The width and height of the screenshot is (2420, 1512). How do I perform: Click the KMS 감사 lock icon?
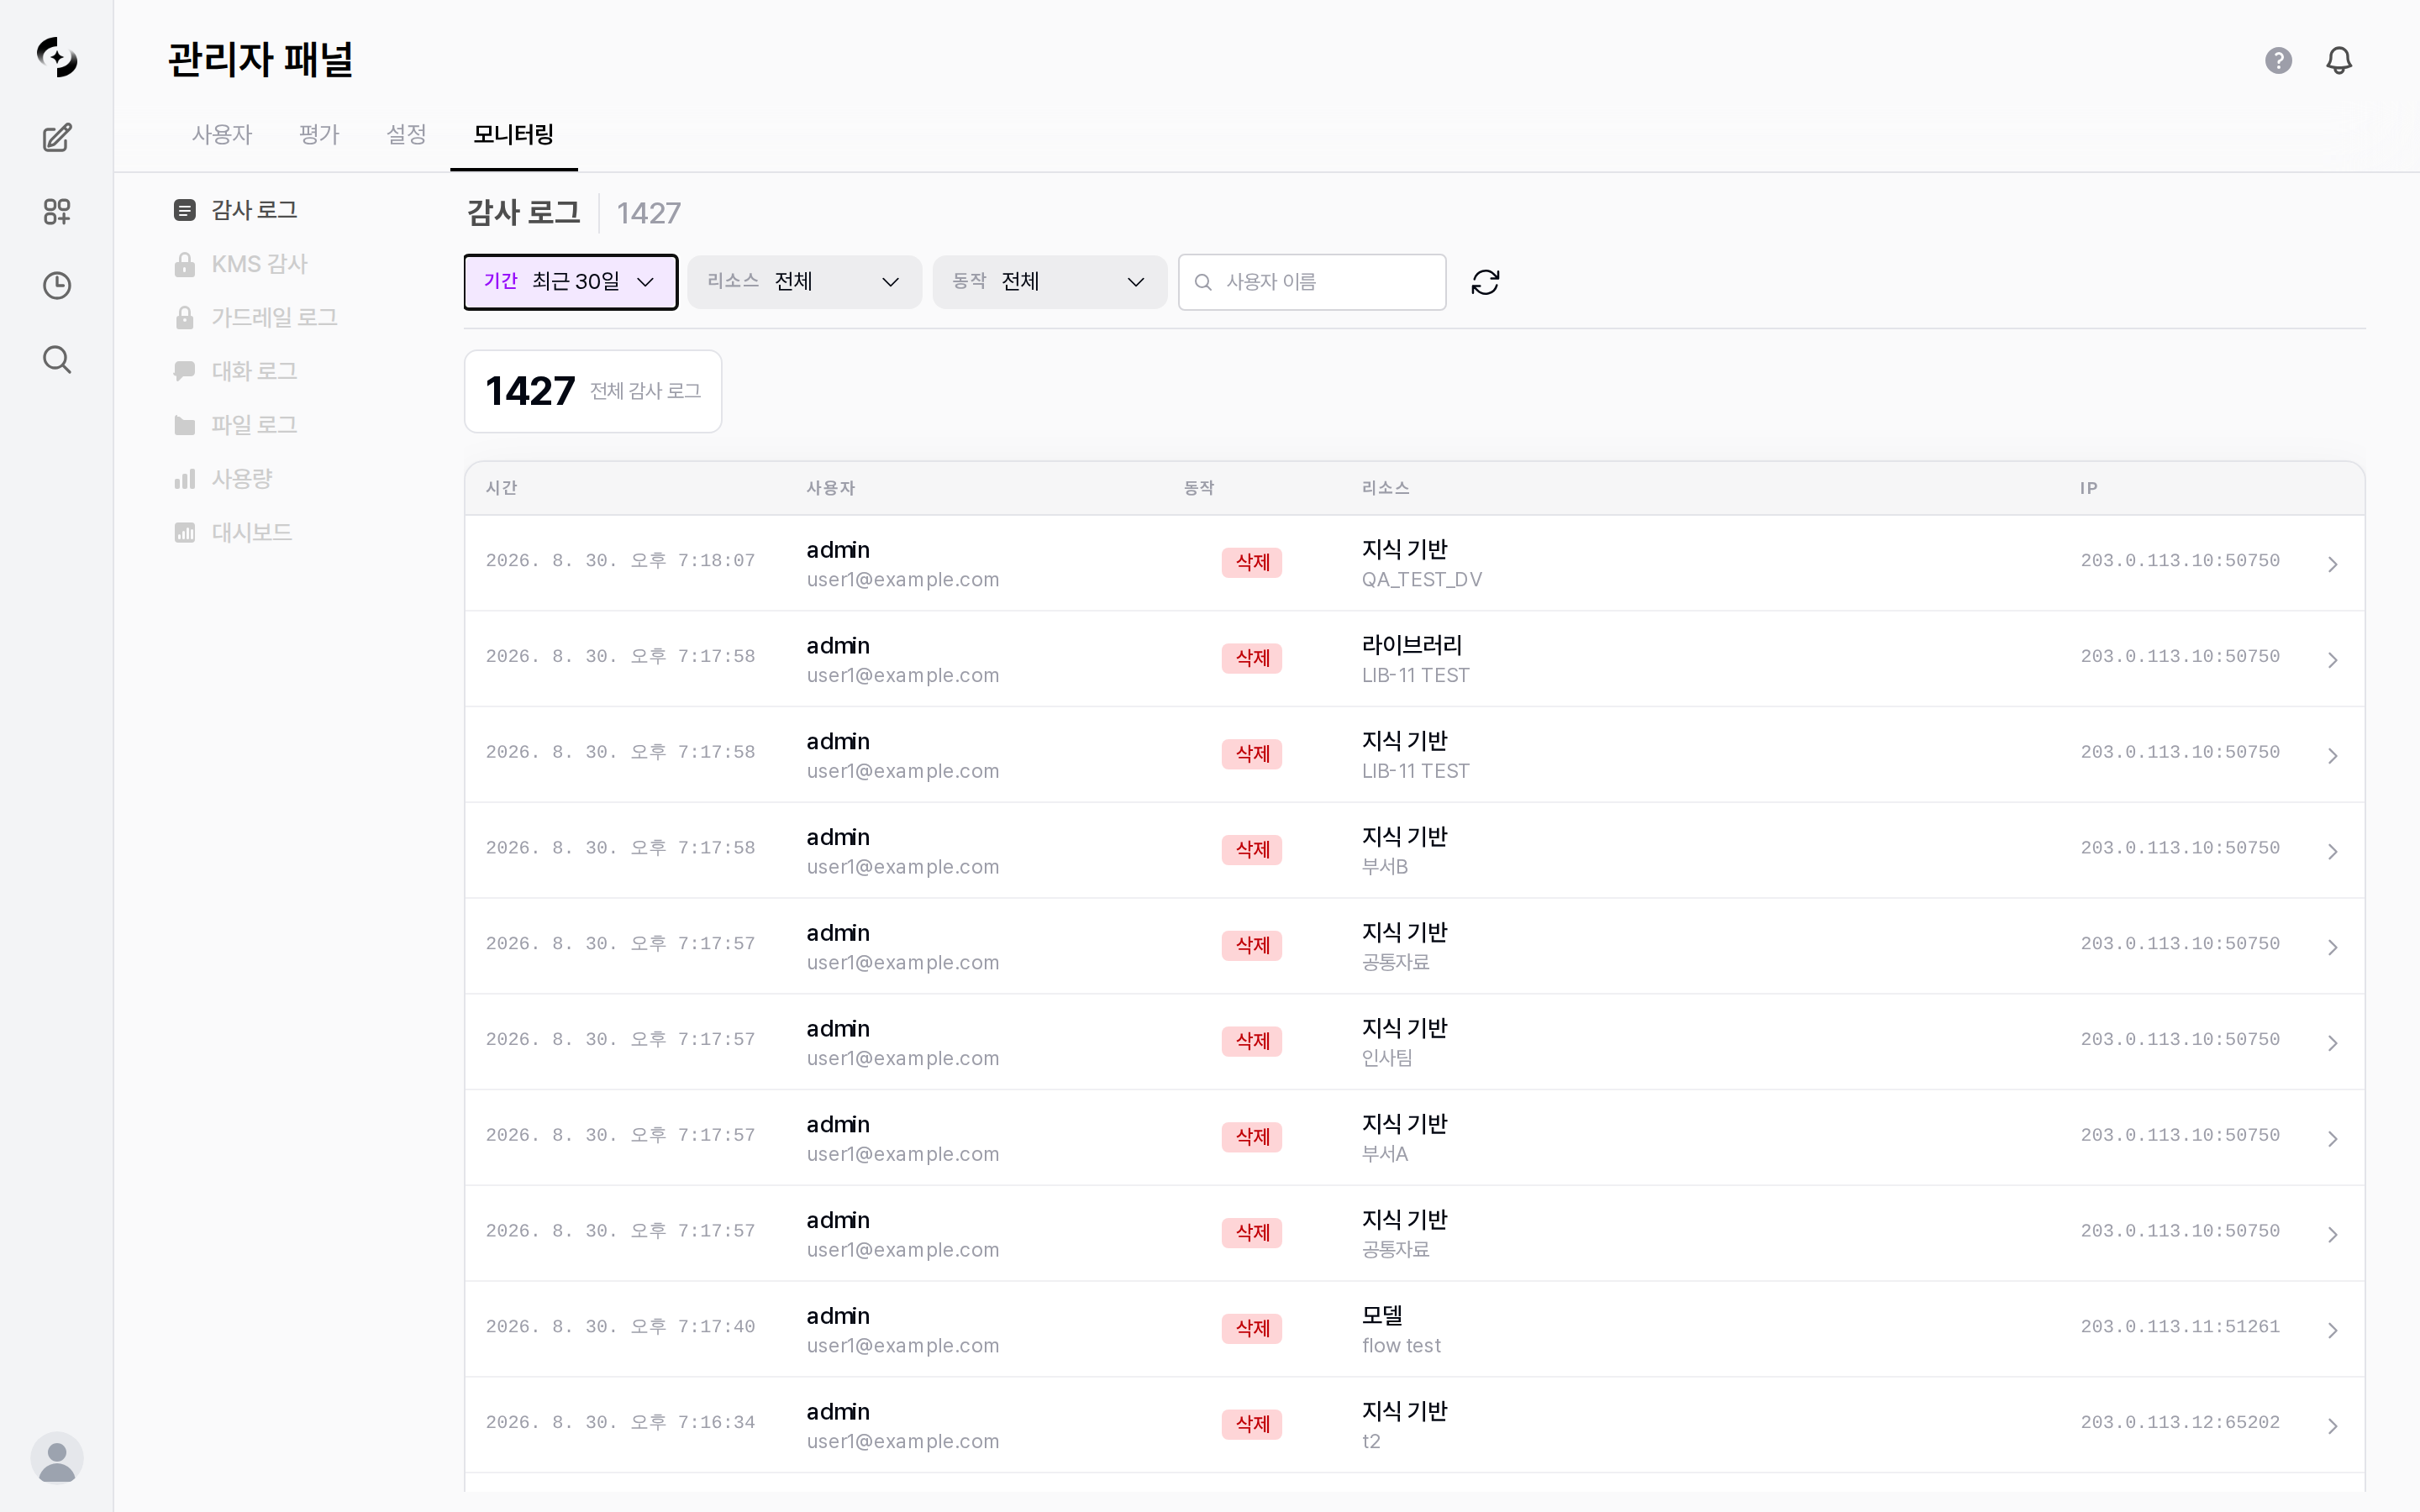pyautogui.click(x=185, y=264)
